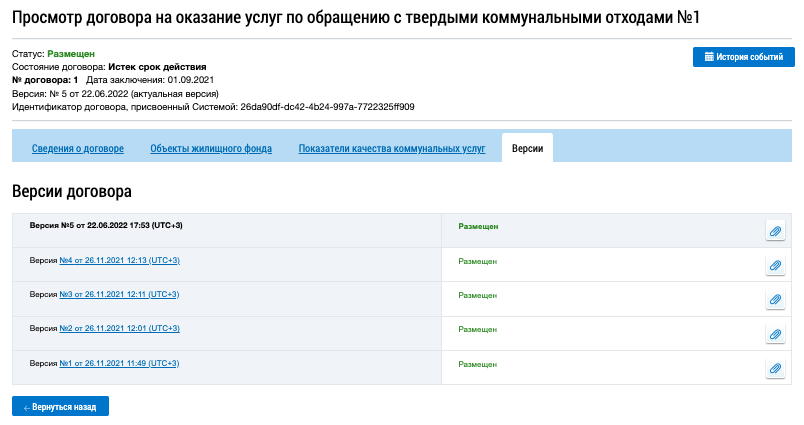
Task: Click the paperclip icon for version №3
Action: click(775, 300)
